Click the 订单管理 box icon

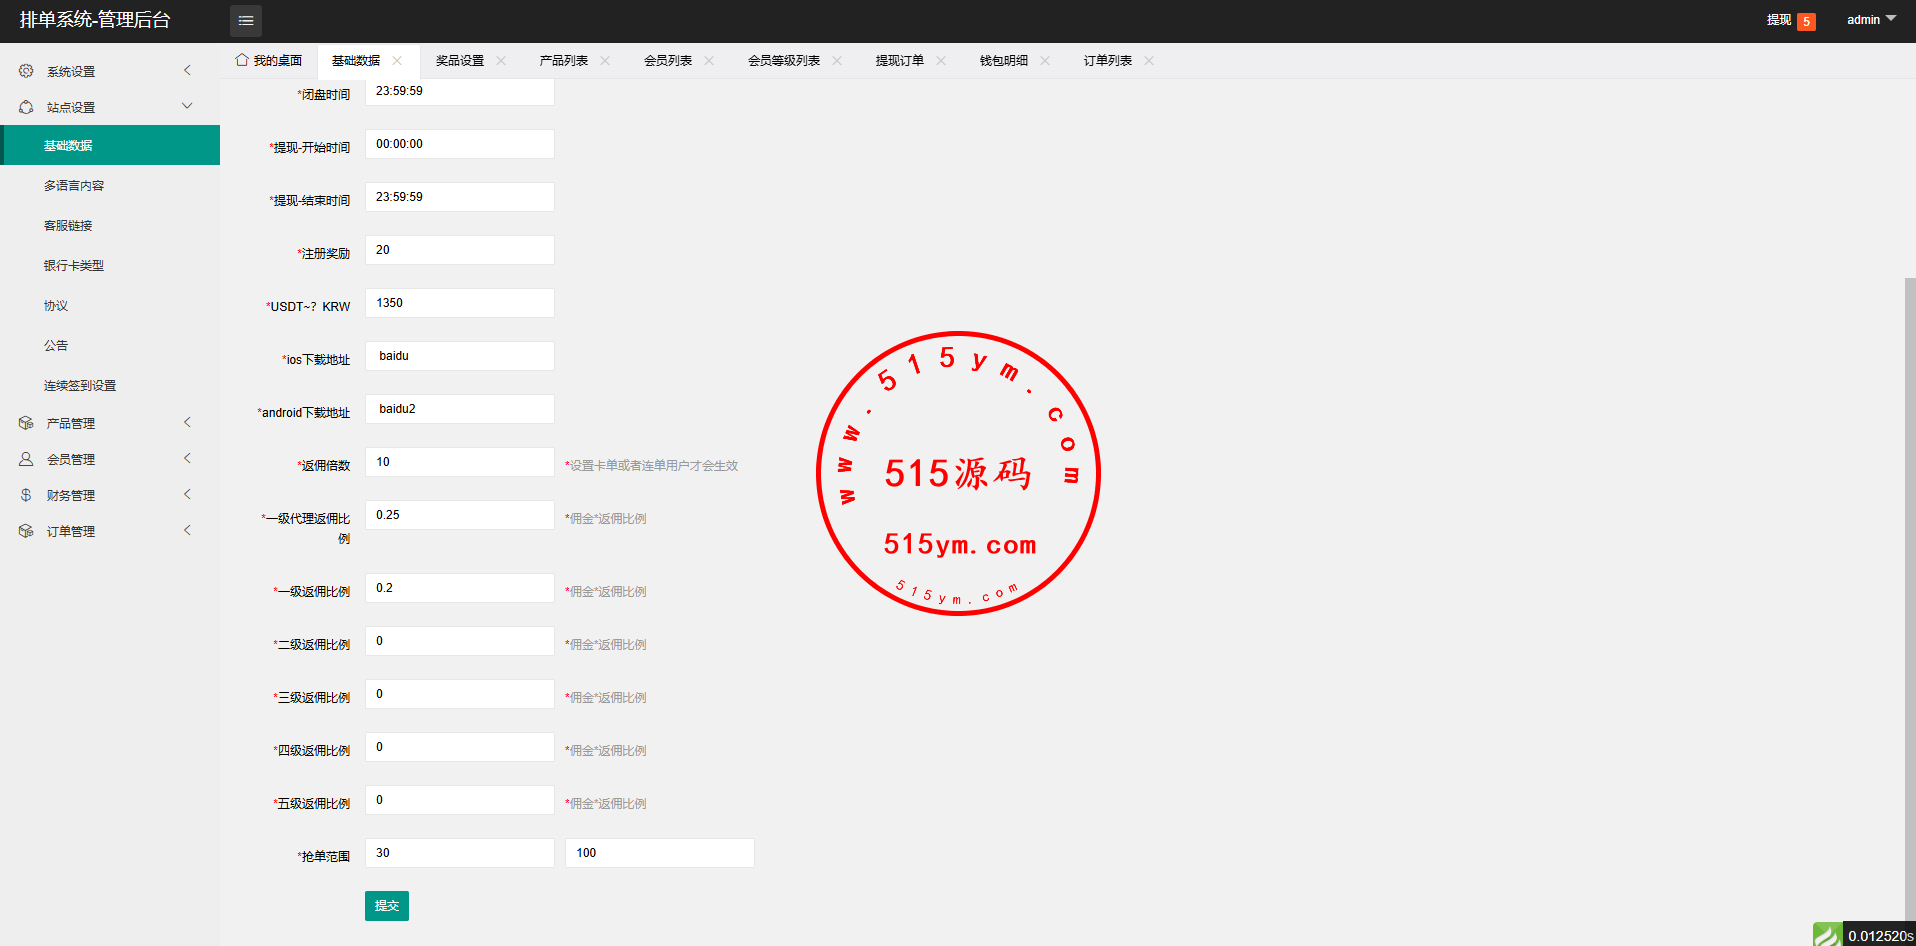[26, 531]
